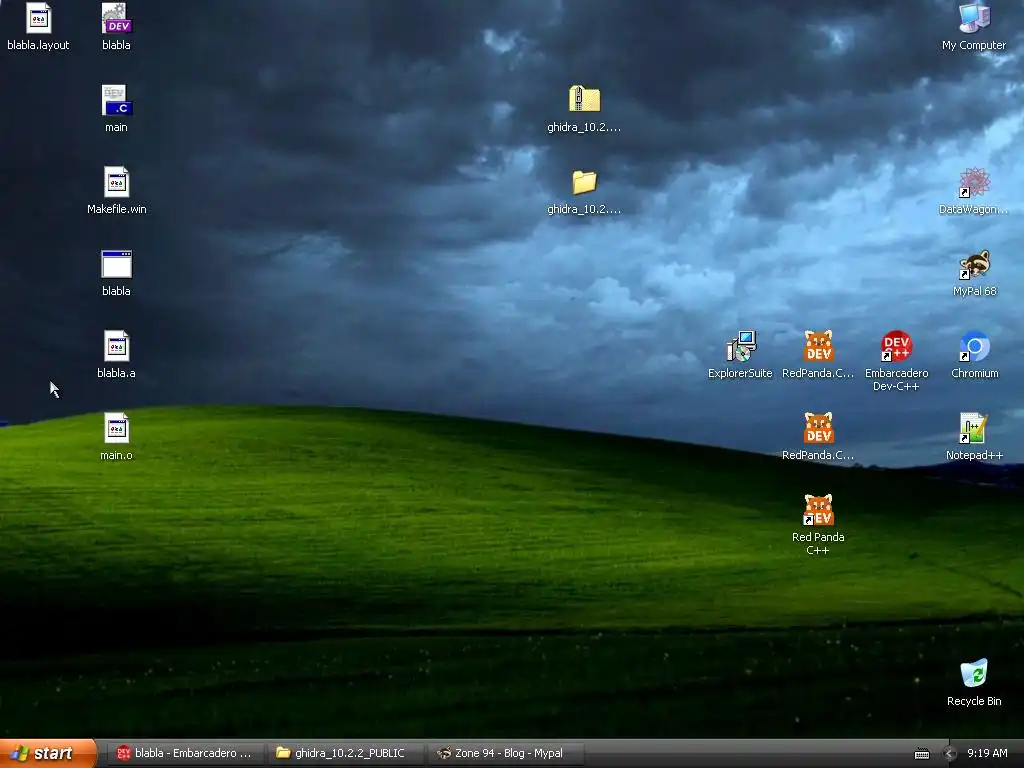Select the Notepad++ shortcut icon
This screenshot has height=768, width=1024.
tap(974, 428)
